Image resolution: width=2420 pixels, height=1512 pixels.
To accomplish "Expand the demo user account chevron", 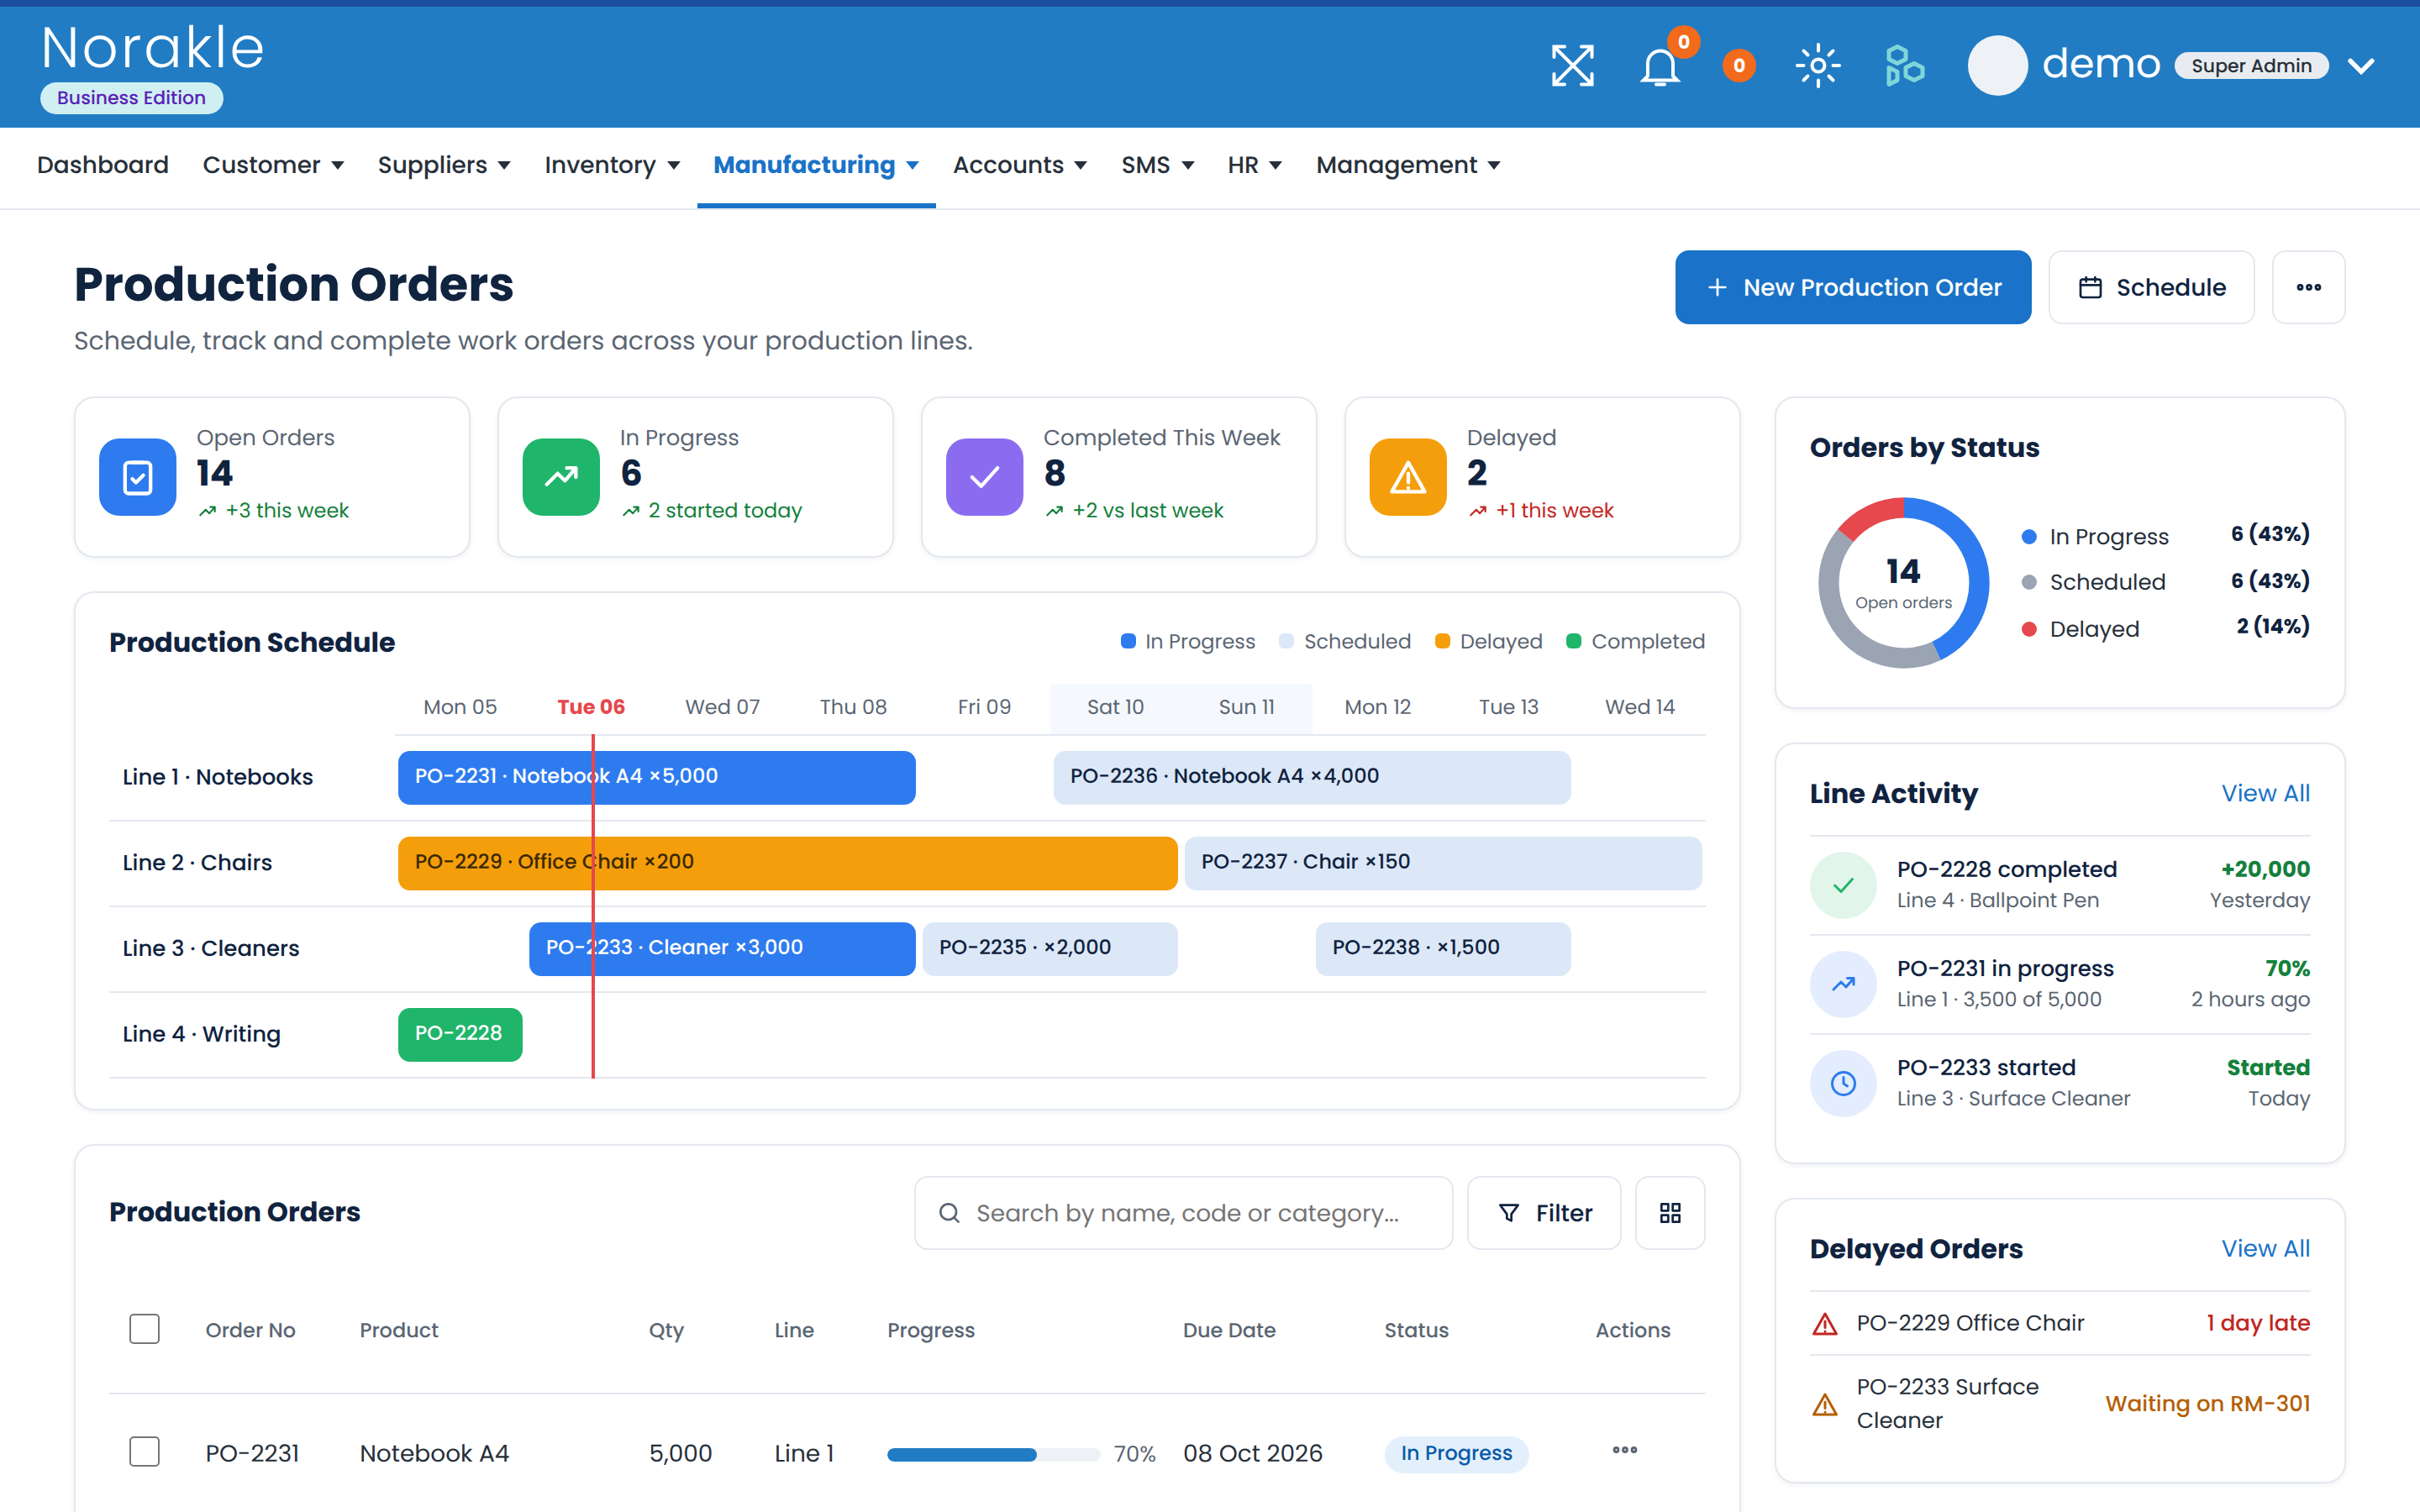I will point(2362,66).
